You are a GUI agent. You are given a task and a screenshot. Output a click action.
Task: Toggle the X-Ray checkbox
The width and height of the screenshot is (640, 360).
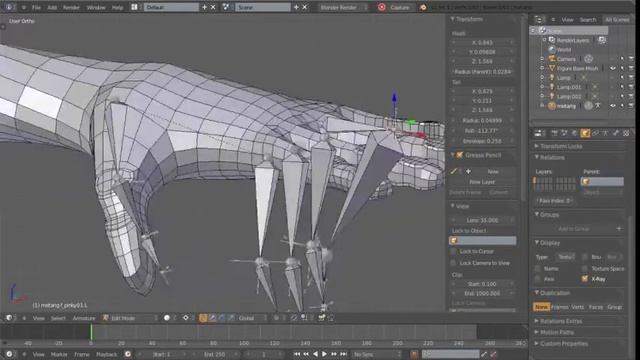[584, 279]
